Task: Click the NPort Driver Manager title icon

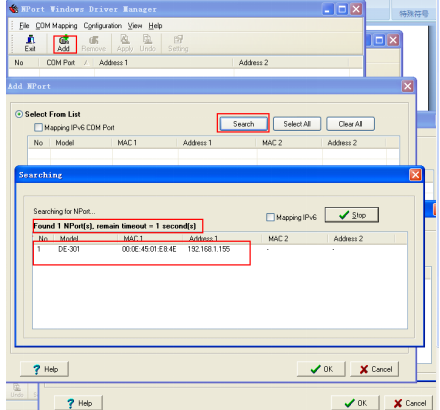Action: coord(14,9)
